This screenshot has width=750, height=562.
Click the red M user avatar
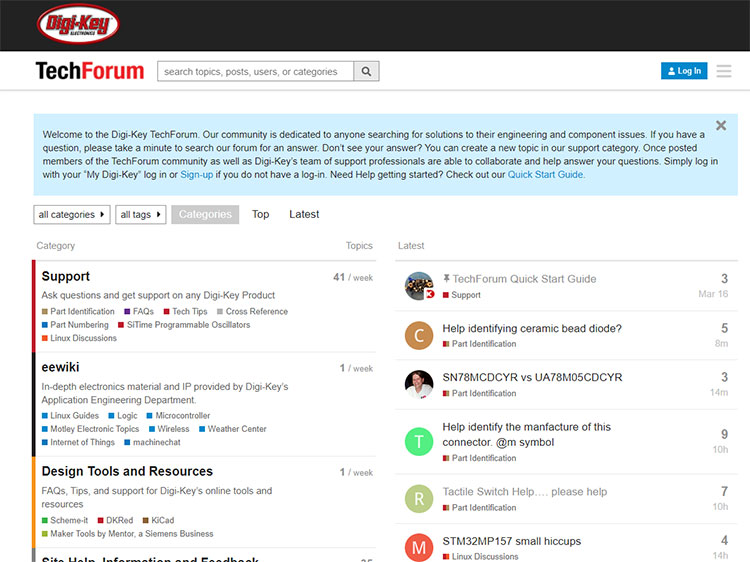point(419,547)
